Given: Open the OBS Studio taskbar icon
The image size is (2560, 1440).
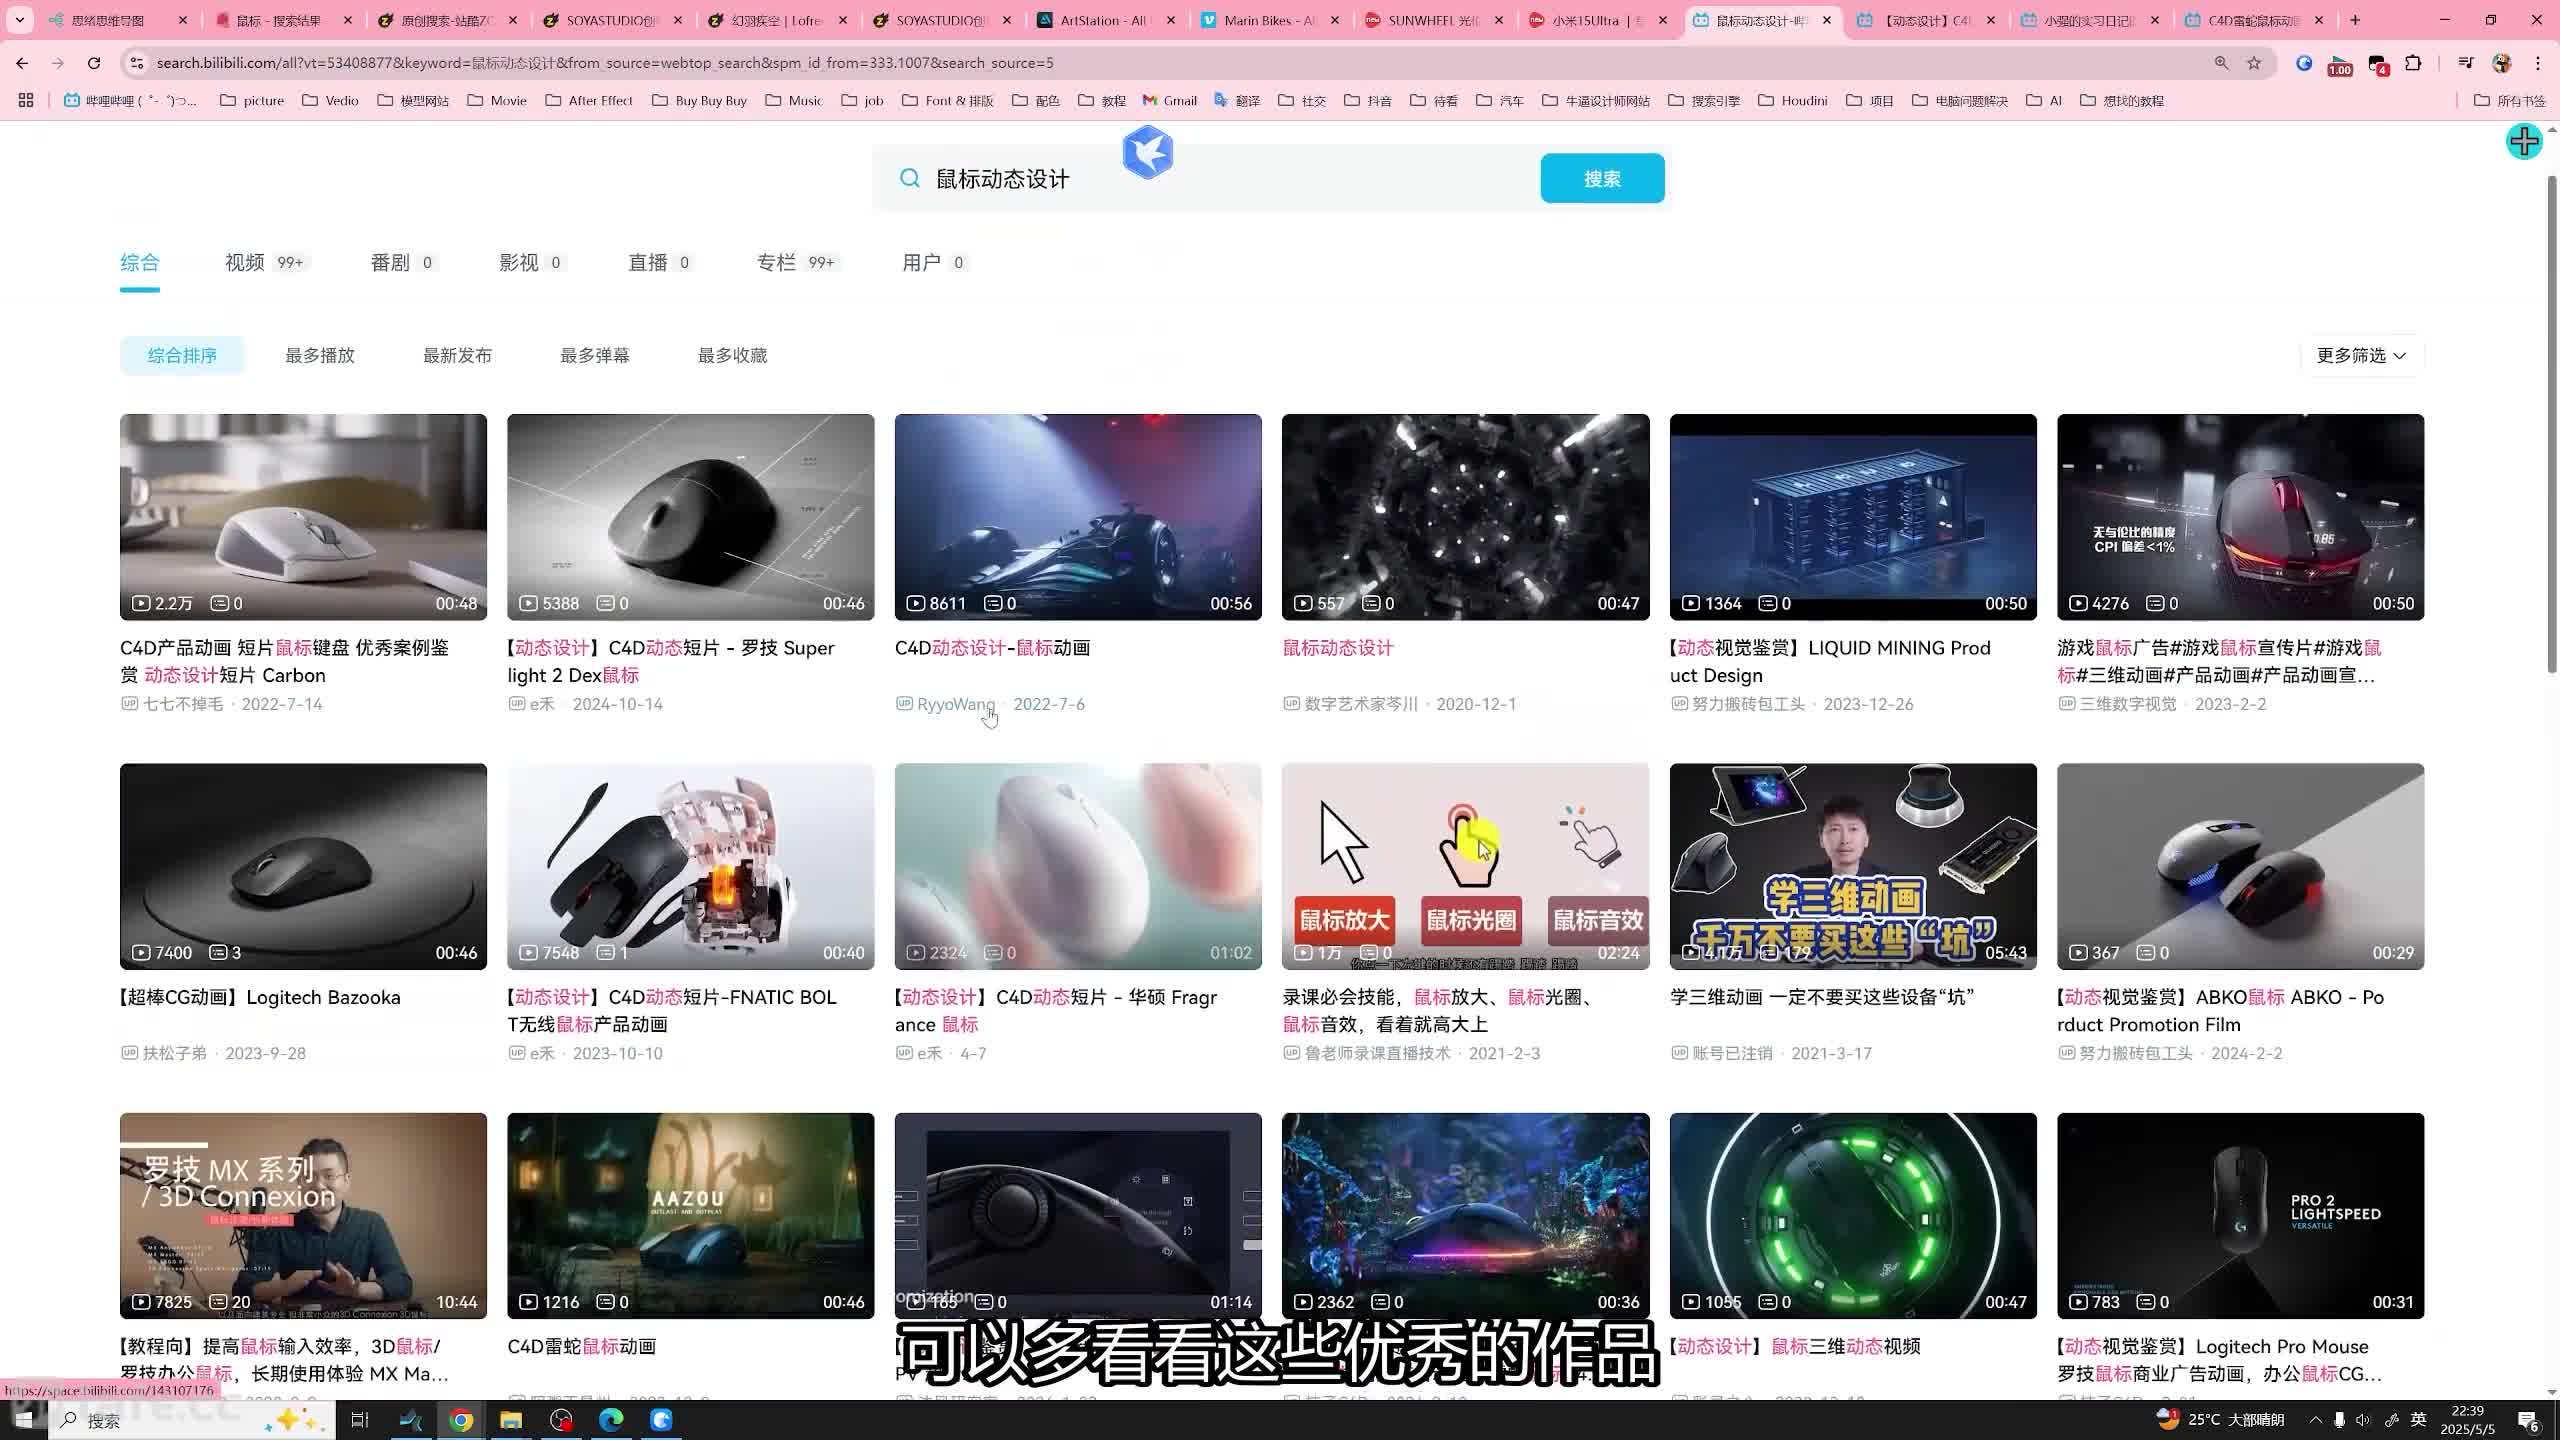Looking at the screenshot, I should click(x=561, y=1420).
